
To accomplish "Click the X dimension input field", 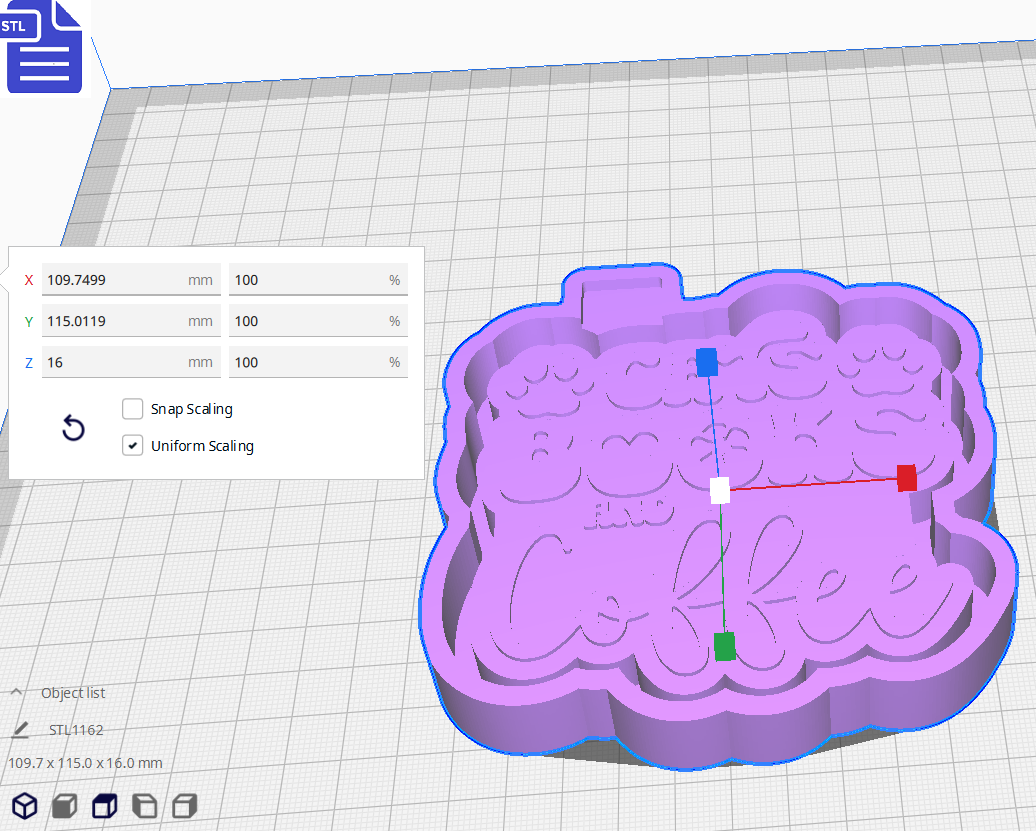I will (130, 279).
